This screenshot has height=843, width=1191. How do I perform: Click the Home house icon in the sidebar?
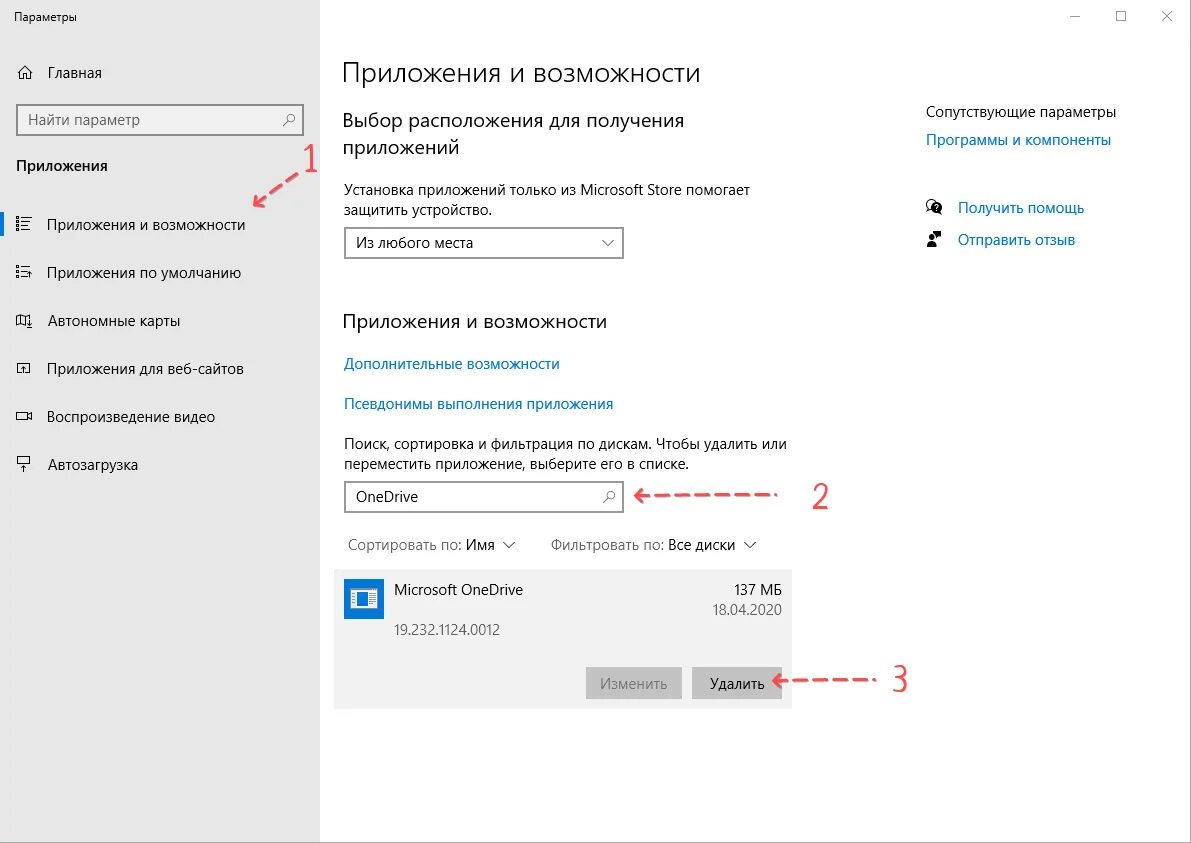(x=25, y=73)
